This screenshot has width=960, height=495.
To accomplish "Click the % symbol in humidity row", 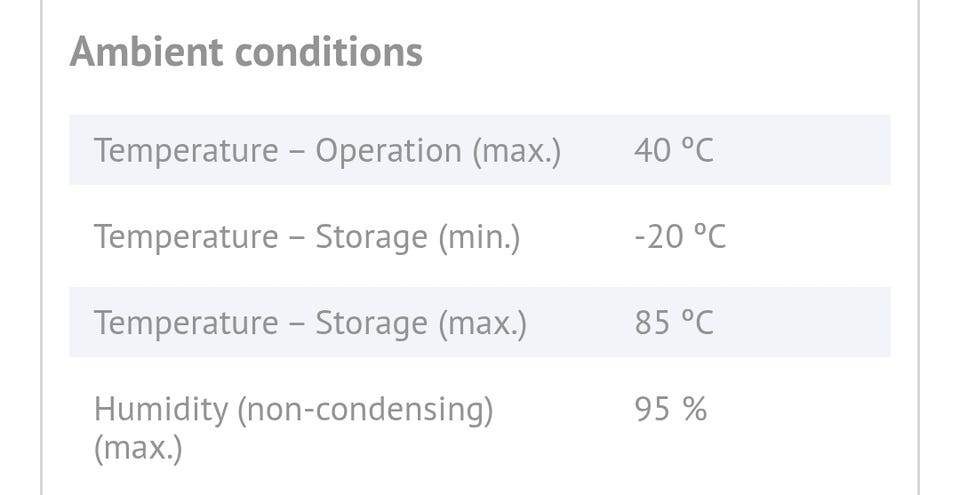I will tap(695, 409).
